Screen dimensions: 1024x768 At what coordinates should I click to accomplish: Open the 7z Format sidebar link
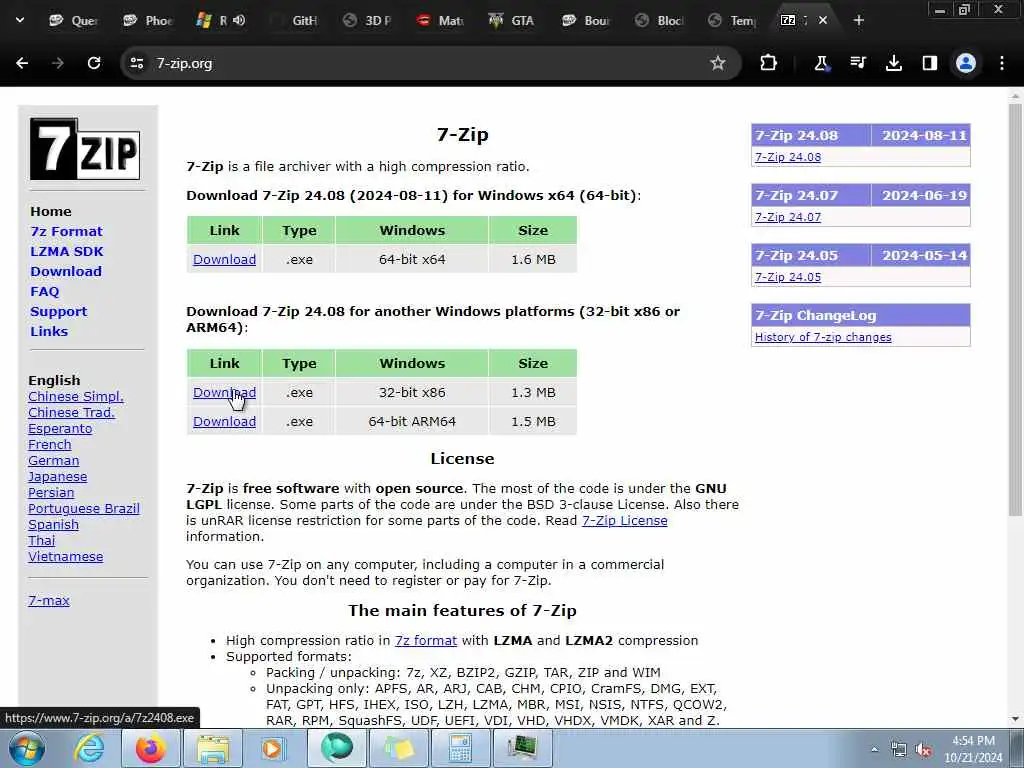(x=66, y=231)
